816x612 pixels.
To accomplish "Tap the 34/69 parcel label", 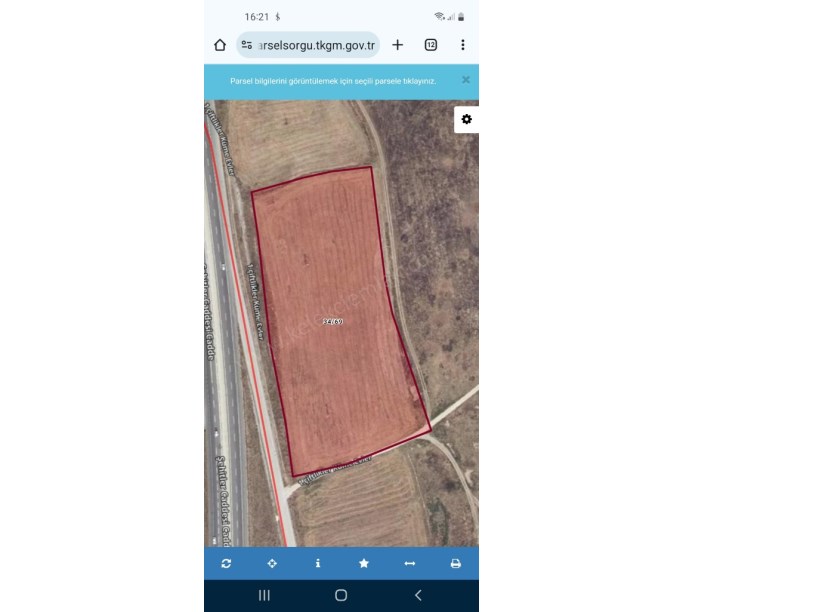I will click(333, 322).
